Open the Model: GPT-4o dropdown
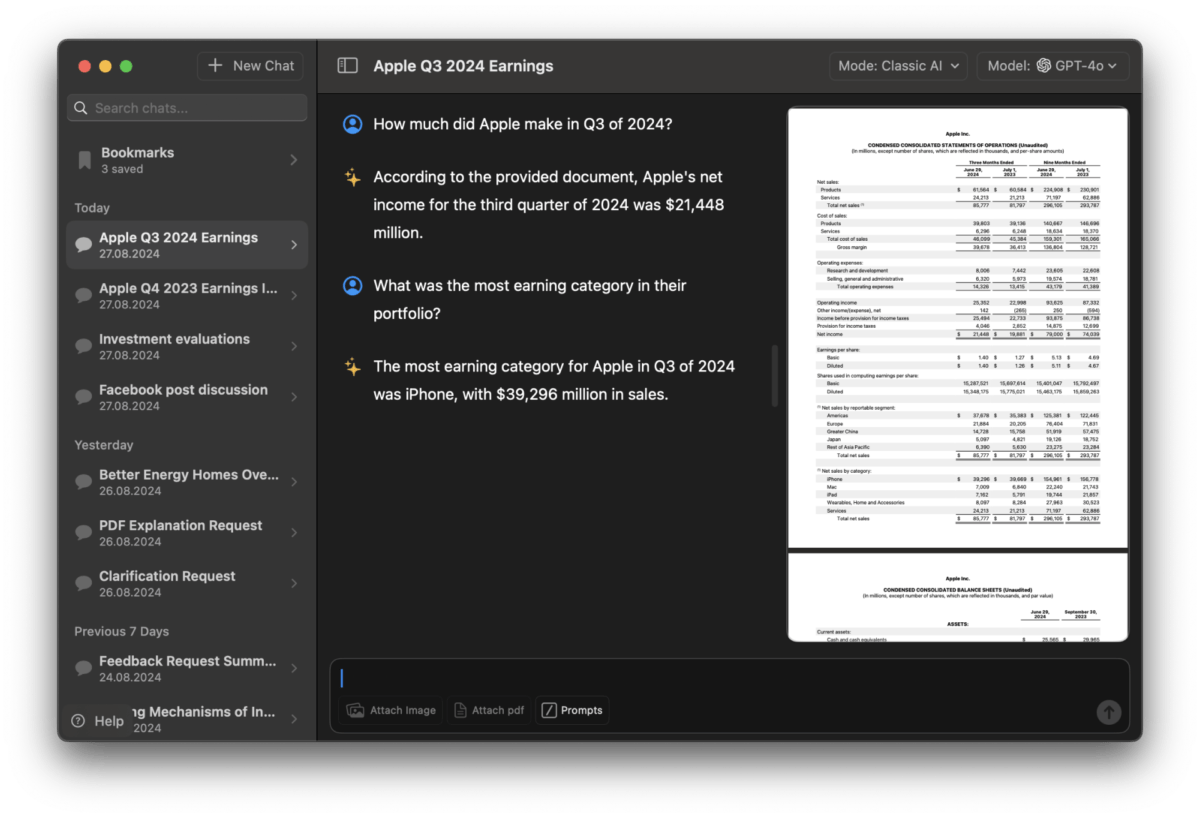Screen dimensions: 1200x818 coord(1052,66)
